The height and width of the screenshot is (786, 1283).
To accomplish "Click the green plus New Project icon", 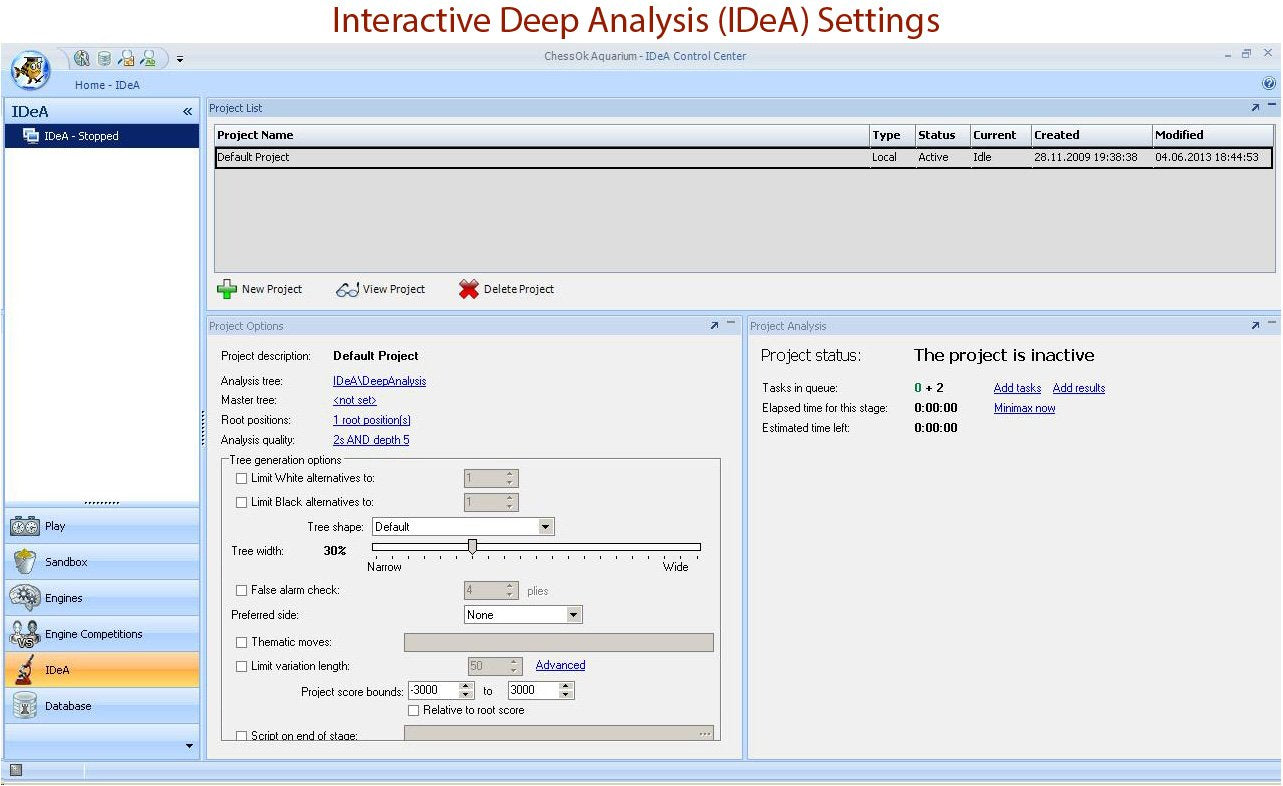I will (x=227, y=289).
